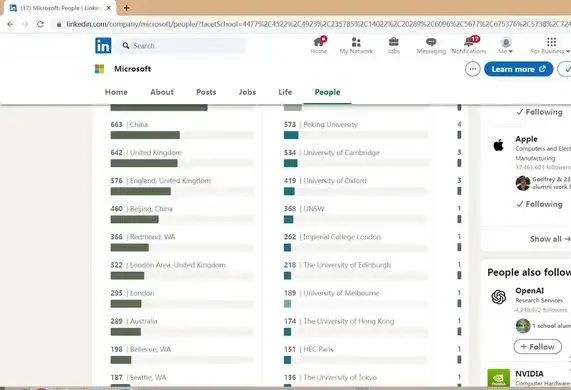This screenshot has width=571, height=390.
Task: Switch to the Posts tab
Action: [x=206, y=92]
